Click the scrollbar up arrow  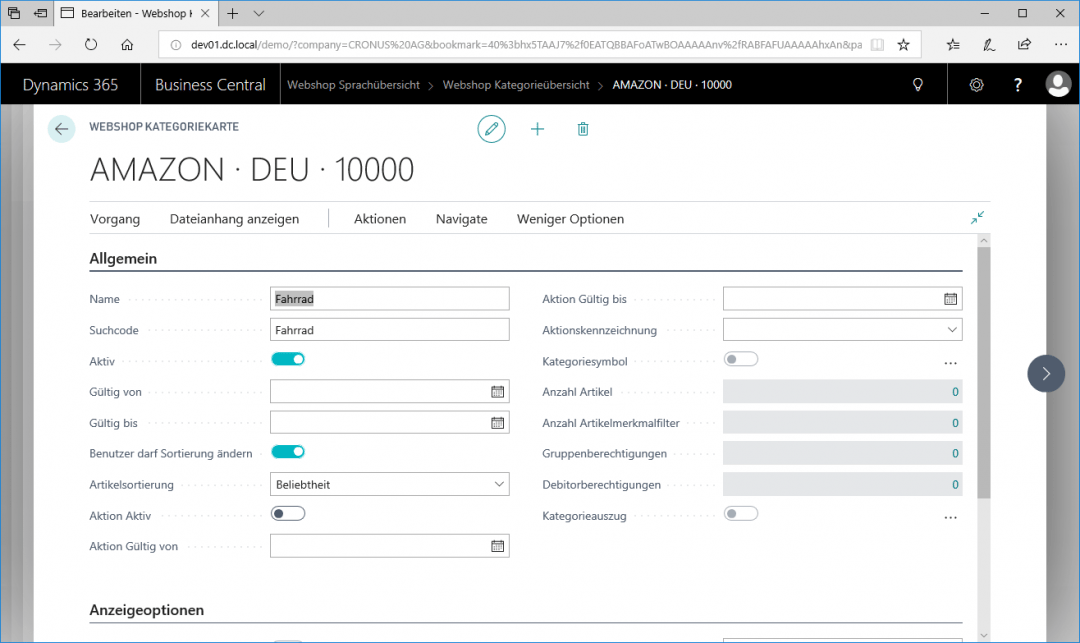tap(983, 240)
